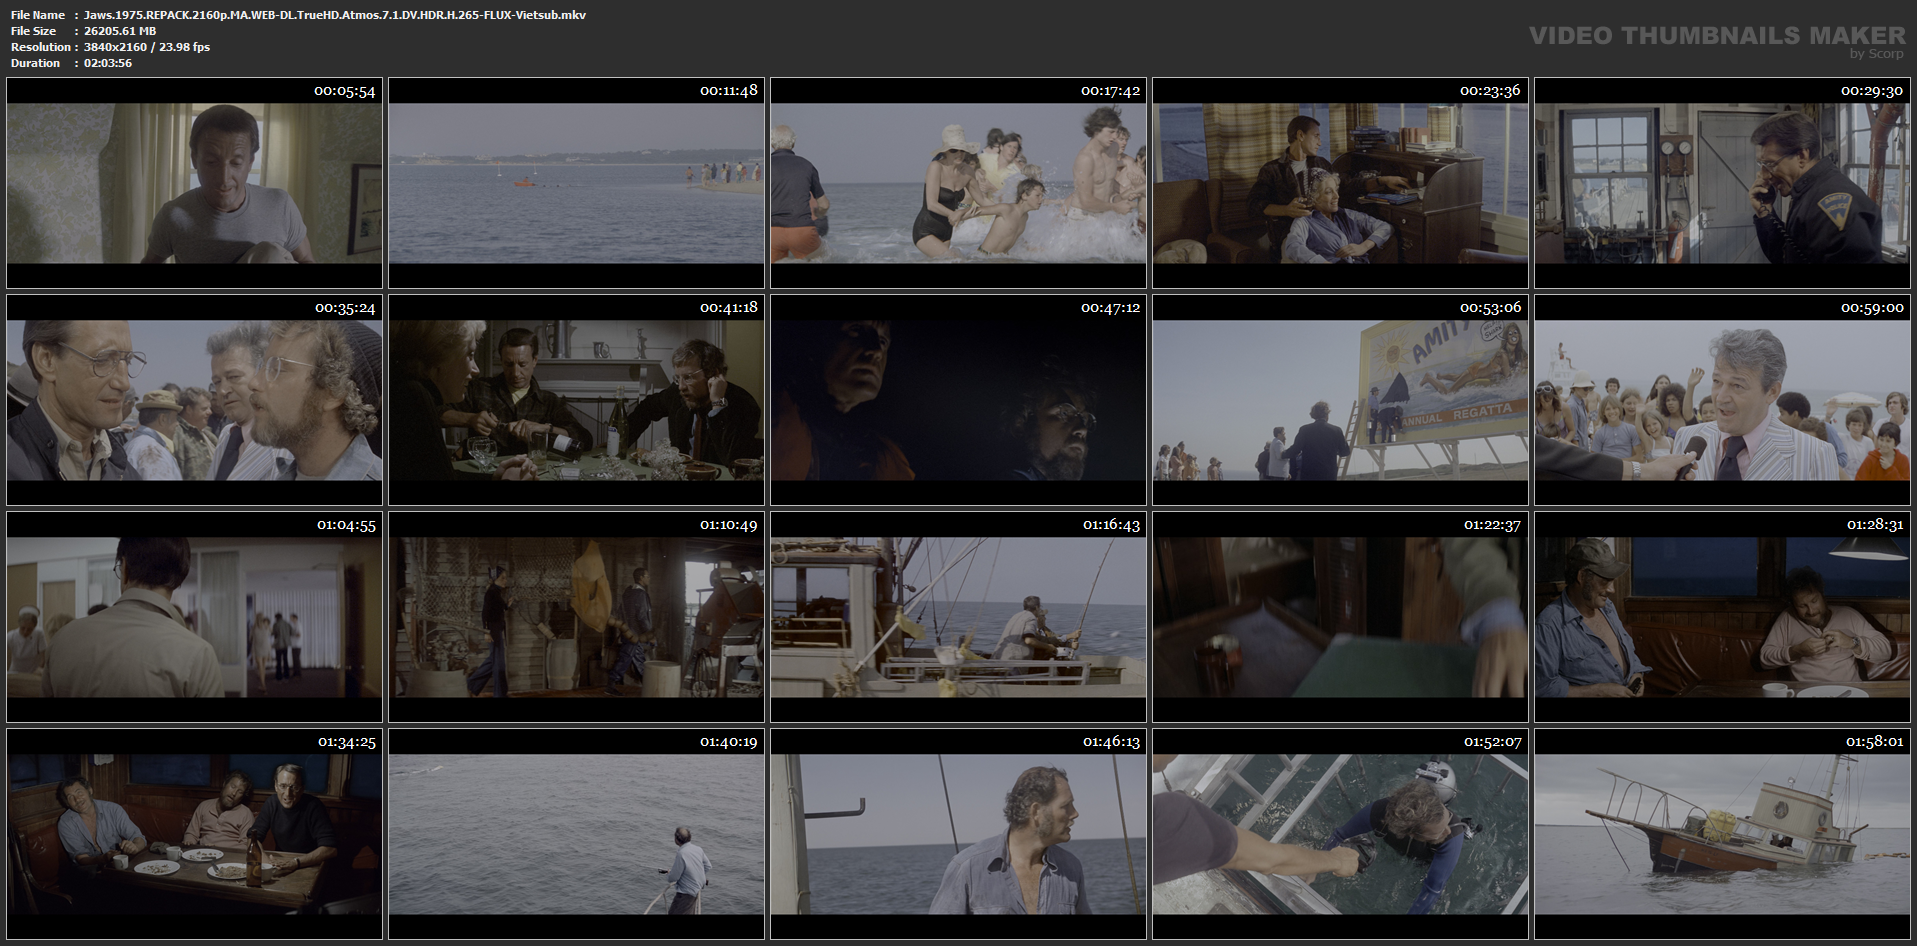Select the Amity billboard frame at 00:53:06

pyautogui.click(x=1340, y=400)
